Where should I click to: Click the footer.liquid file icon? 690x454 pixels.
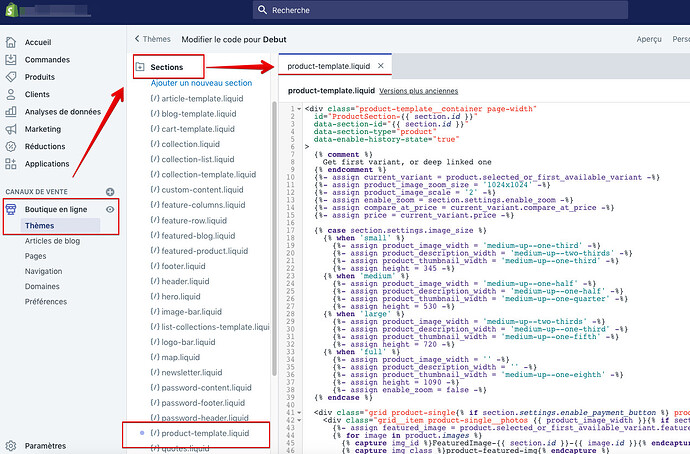(154, 266)
